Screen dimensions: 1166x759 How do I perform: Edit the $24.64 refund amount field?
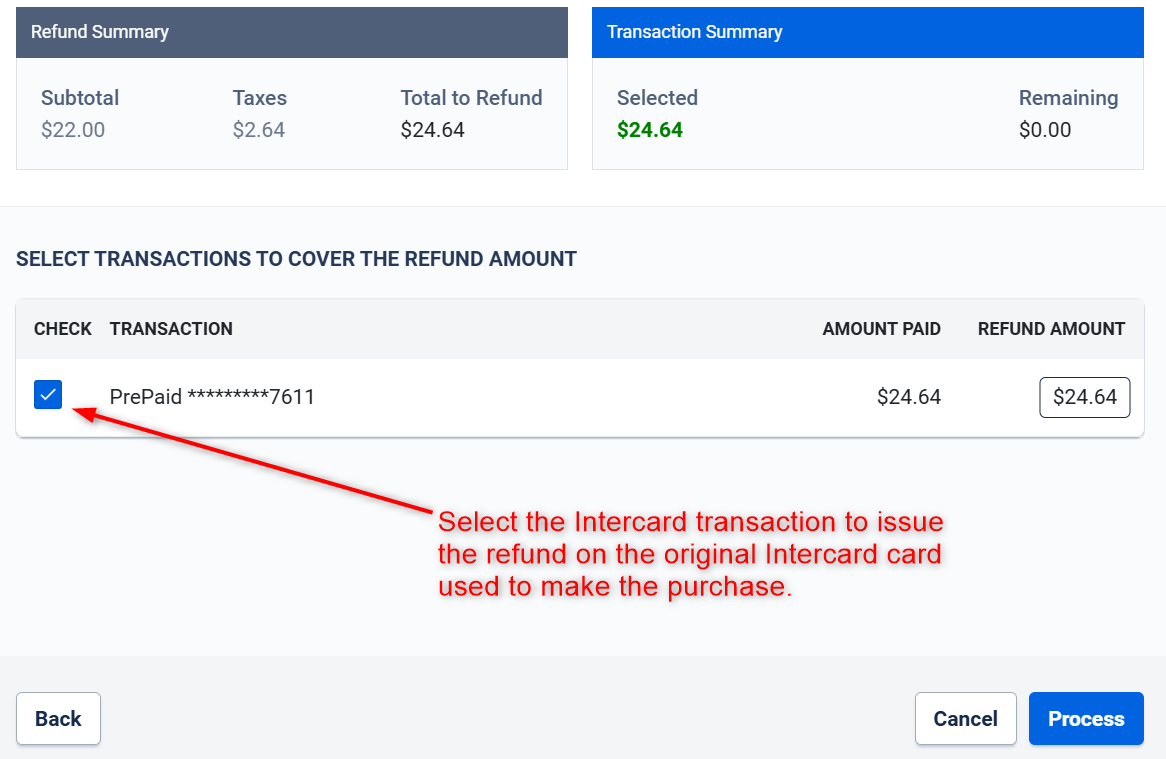[1084, 397]
